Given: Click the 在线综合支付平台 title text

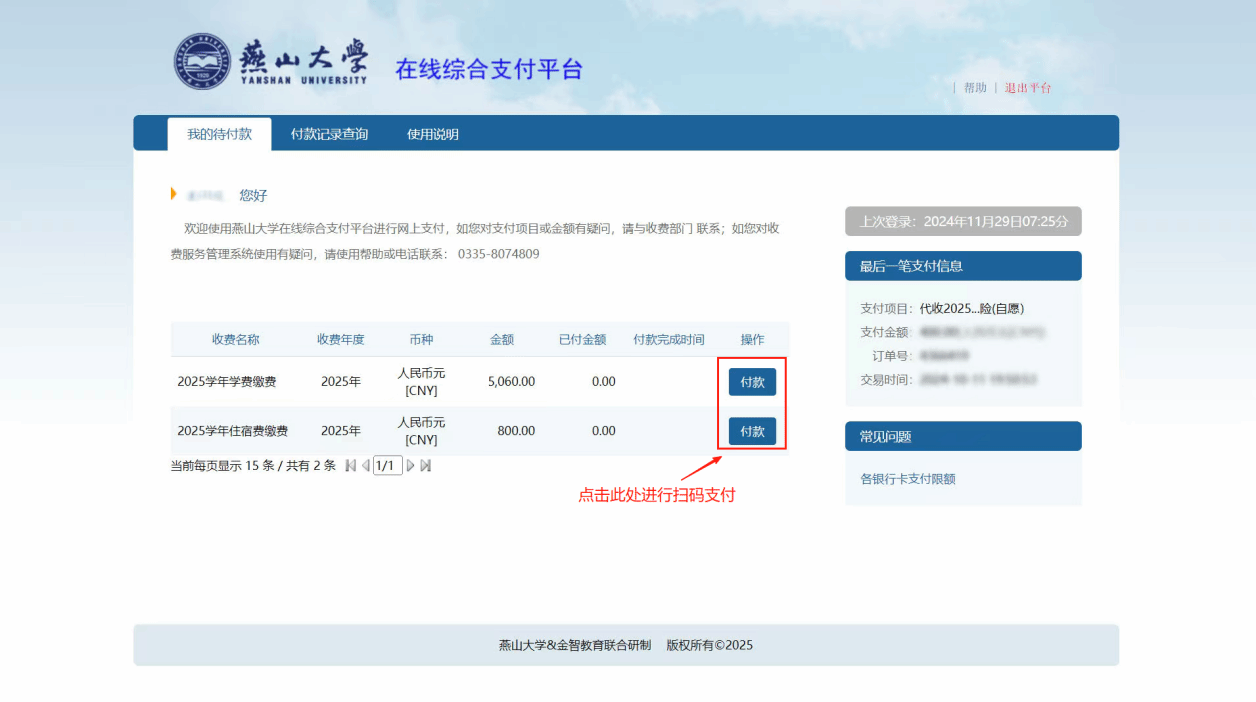Looking at the screenshot, I should point(488,69).
